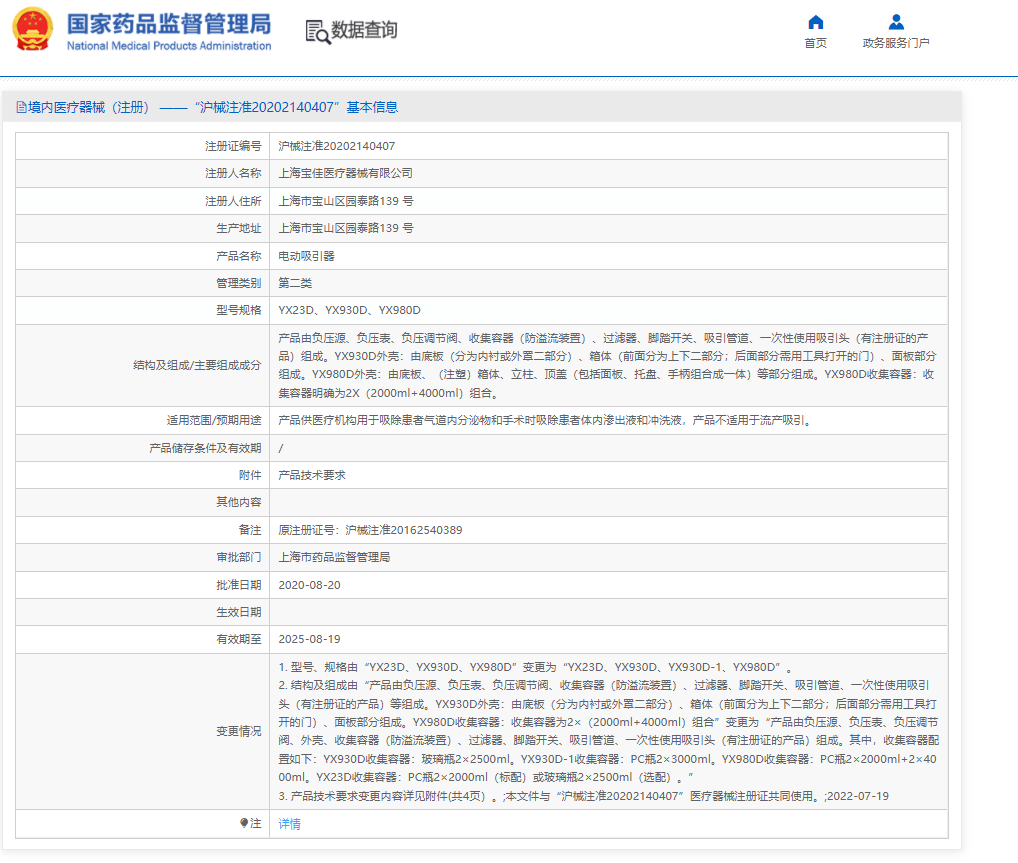Image resolution: width=1018 pixels, height=863 pixels.
Task: Select 原注册证号：沪械注准20162540389 remark
Action: 370,530
